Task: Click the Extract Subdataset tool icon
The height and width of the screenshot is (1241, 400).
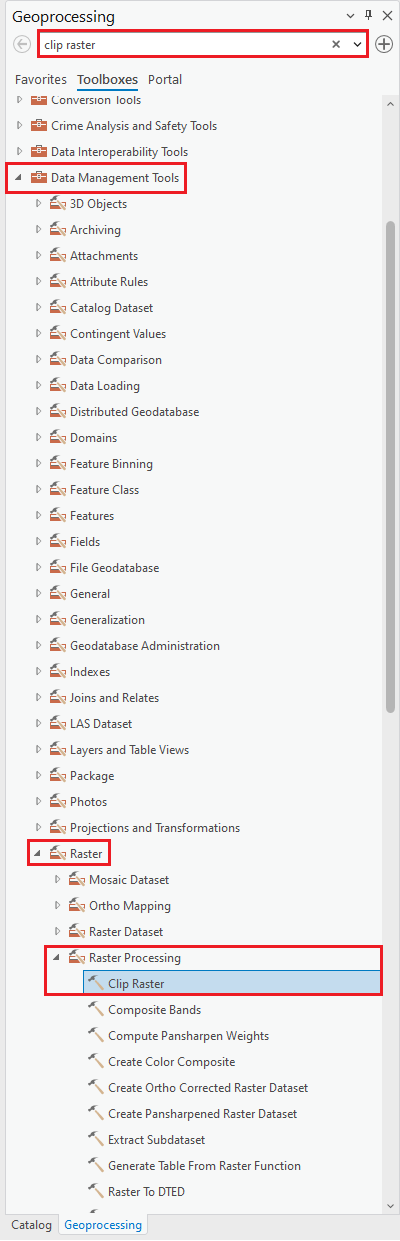Action: [x=96, y=1140]
